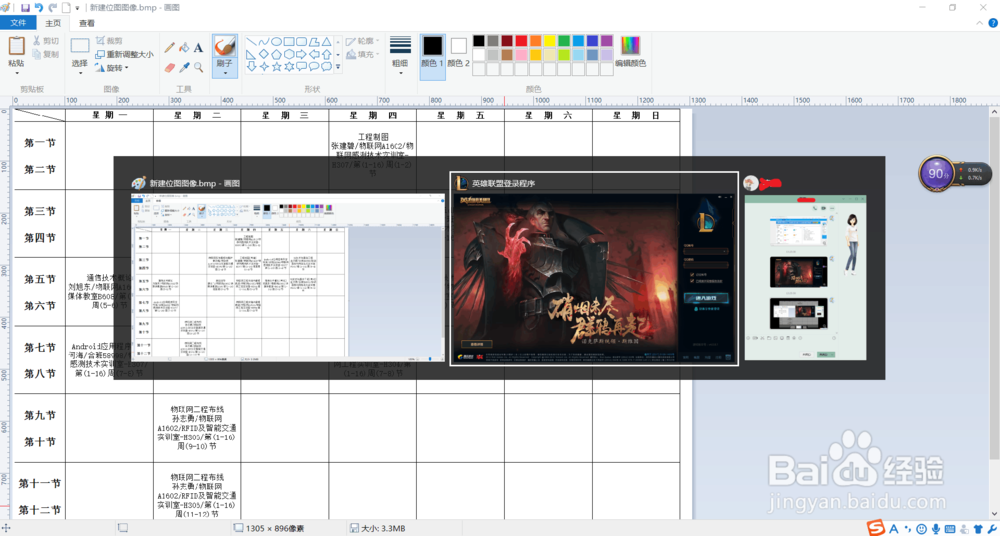Select the Pencil tool
Screen dimensions: 1000x536
[x=170, y=47]
